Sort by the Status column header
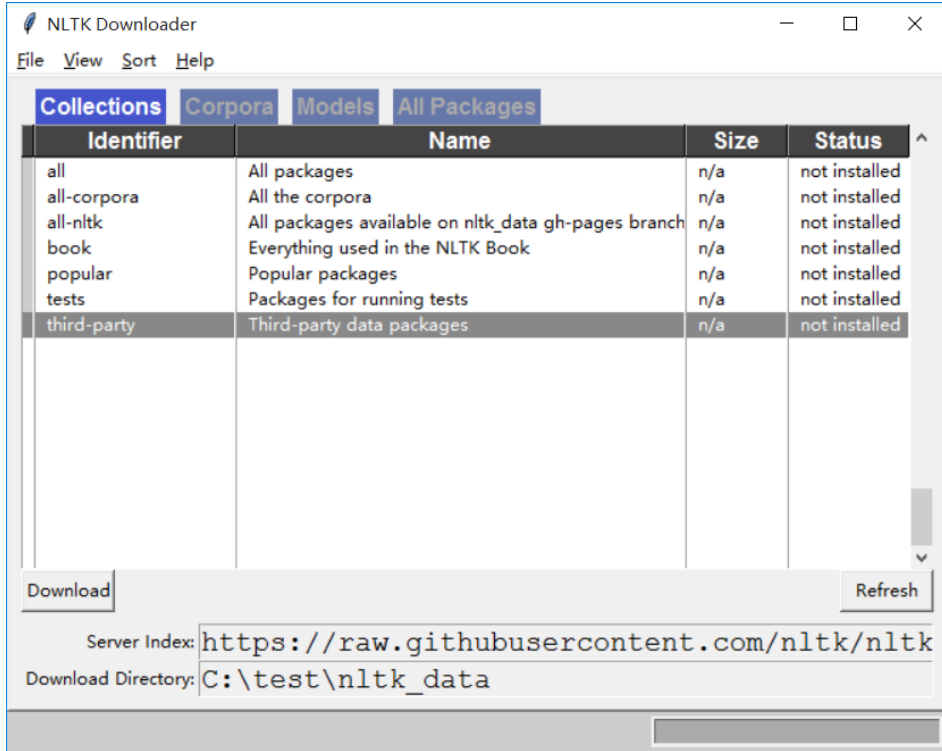This screenshot has width=942, height=751. (x=848, y=141)
